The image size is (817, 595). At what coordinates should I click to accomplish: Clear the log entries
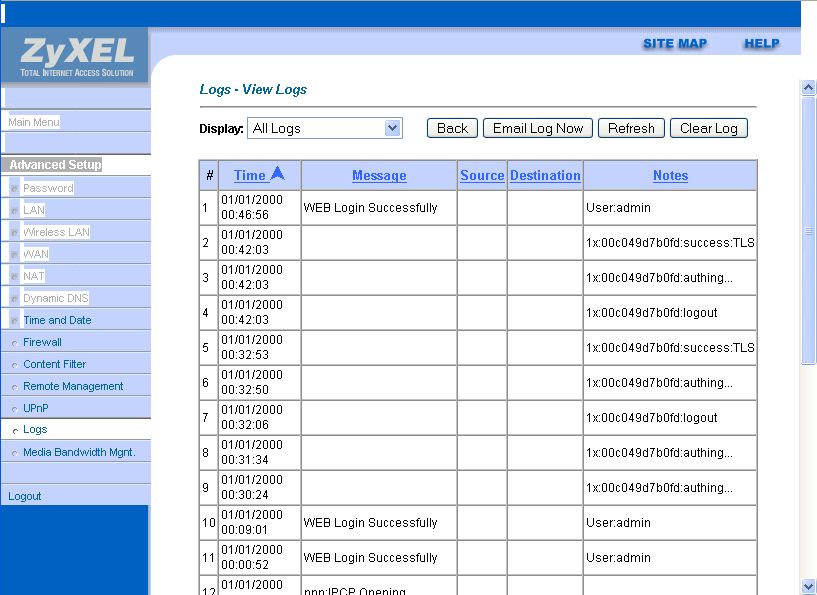[709, 128]
